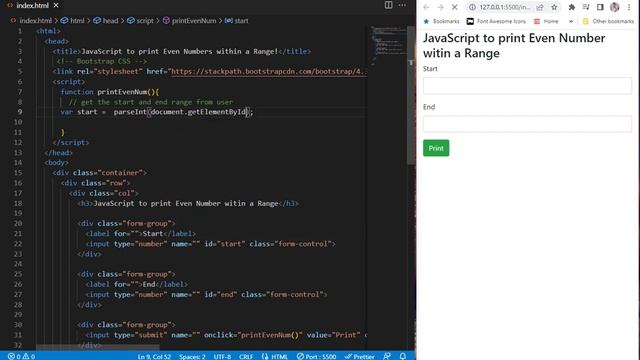This screenshot has height=360, width=640.
Task: Click the Prettier status bar item
Action: point(359,356)
